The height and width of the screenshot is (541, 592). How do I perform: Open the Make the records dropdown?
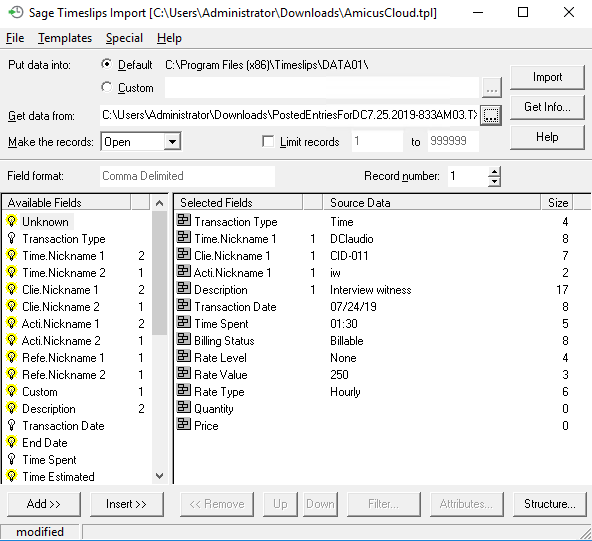coord(172,142)
